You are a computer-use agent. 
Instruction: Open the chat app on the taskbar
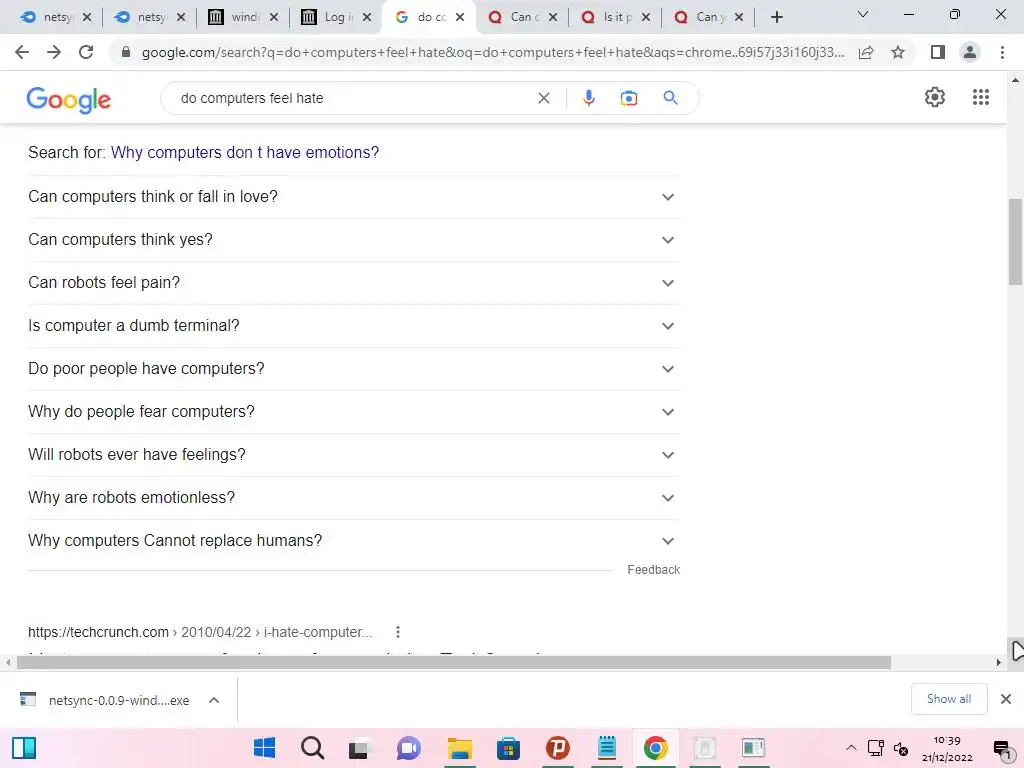[409, 748]
